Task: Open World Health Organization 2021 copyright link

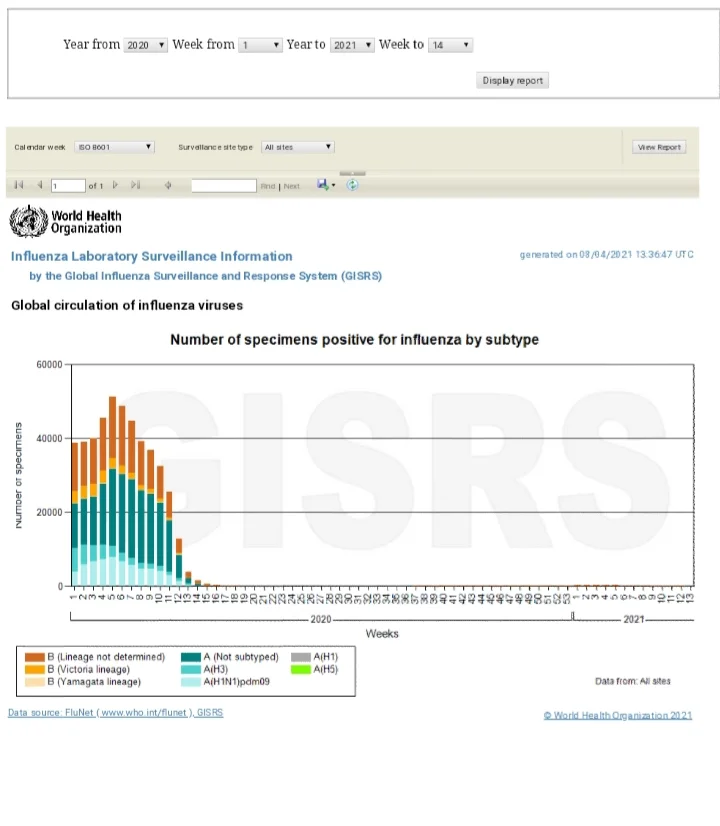Action: (617, 715)
